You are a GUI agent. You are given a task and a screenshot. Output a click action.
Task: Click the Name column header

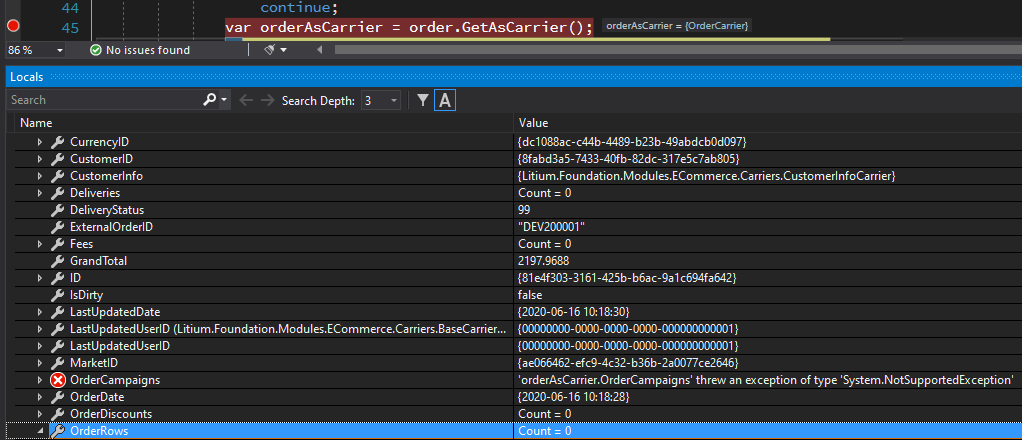click(x=264, y=123)
